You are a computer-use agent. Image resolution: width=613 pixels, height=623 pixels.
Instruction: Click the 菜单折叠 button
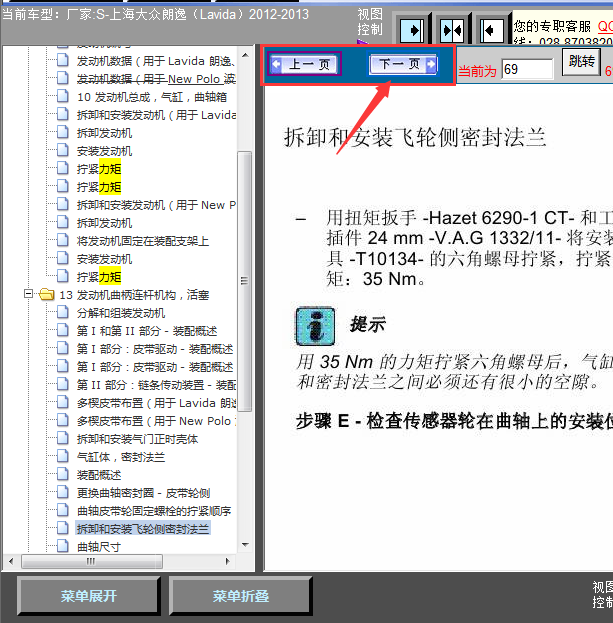coord(241,596)
